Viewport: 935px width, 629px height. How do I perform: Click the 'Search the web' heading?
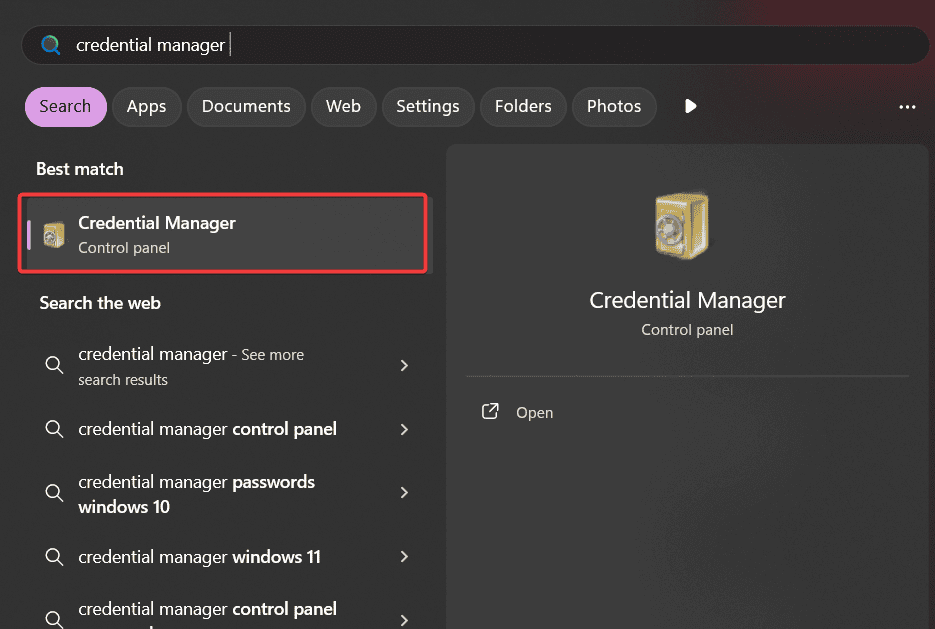click(x=100, y=303)
